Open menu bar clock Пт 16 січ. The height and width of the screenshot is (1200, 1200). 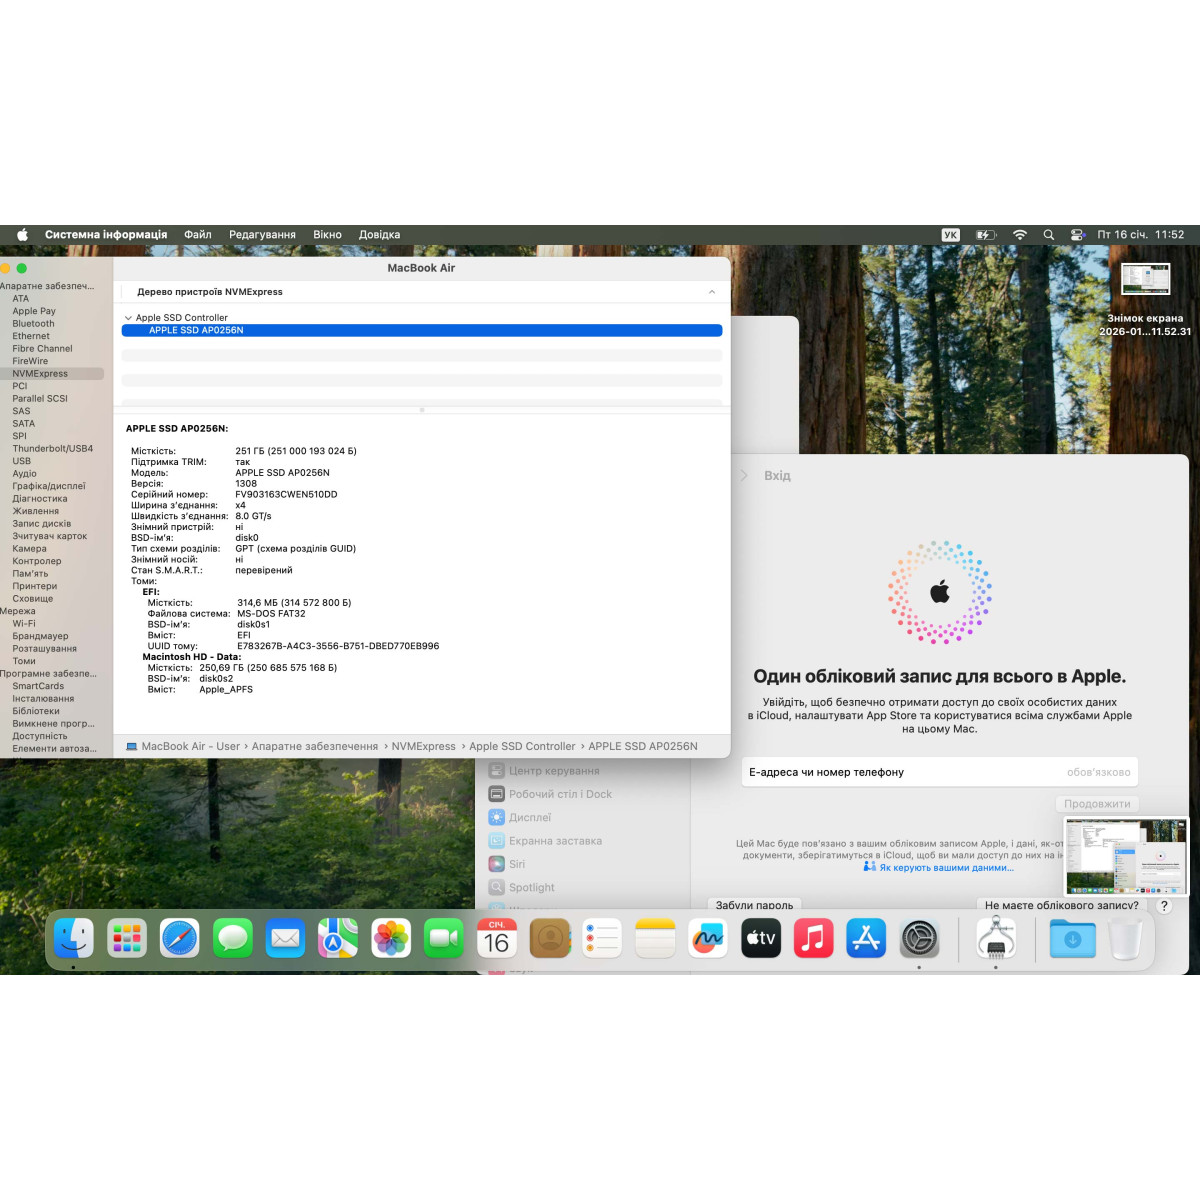point(1140,235)
